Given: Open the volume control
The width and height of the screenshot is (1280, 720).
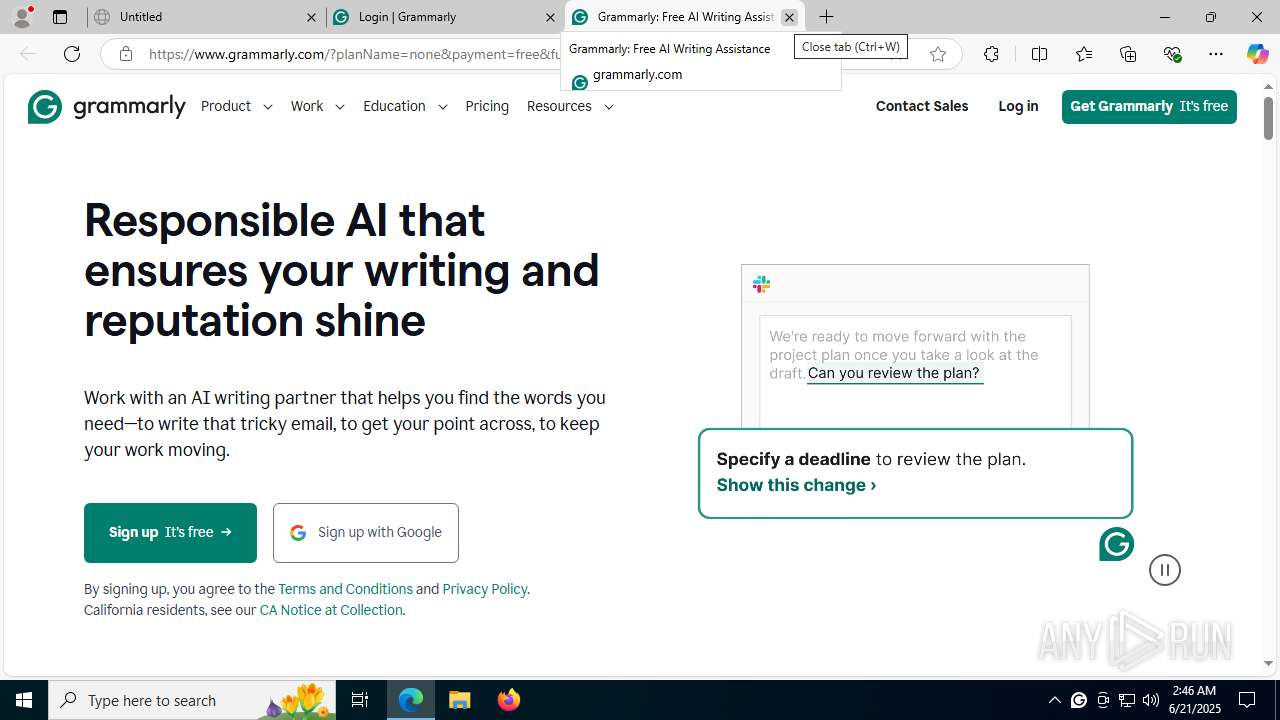Looking at the screenshot, I should (1150, 700).
